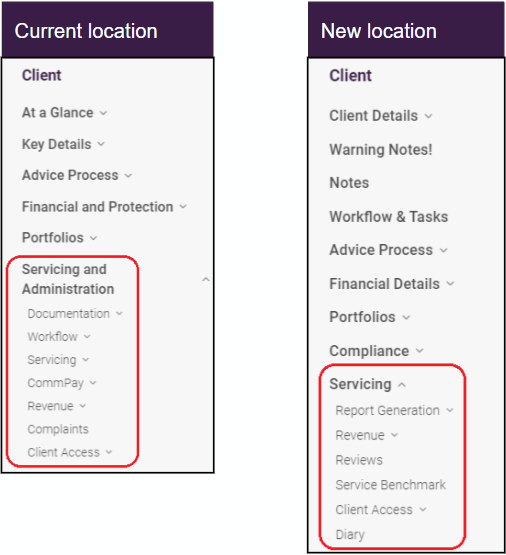Open Notes in new location menu
The height and width of the screenshot is (555, 506).
[349, 183]
